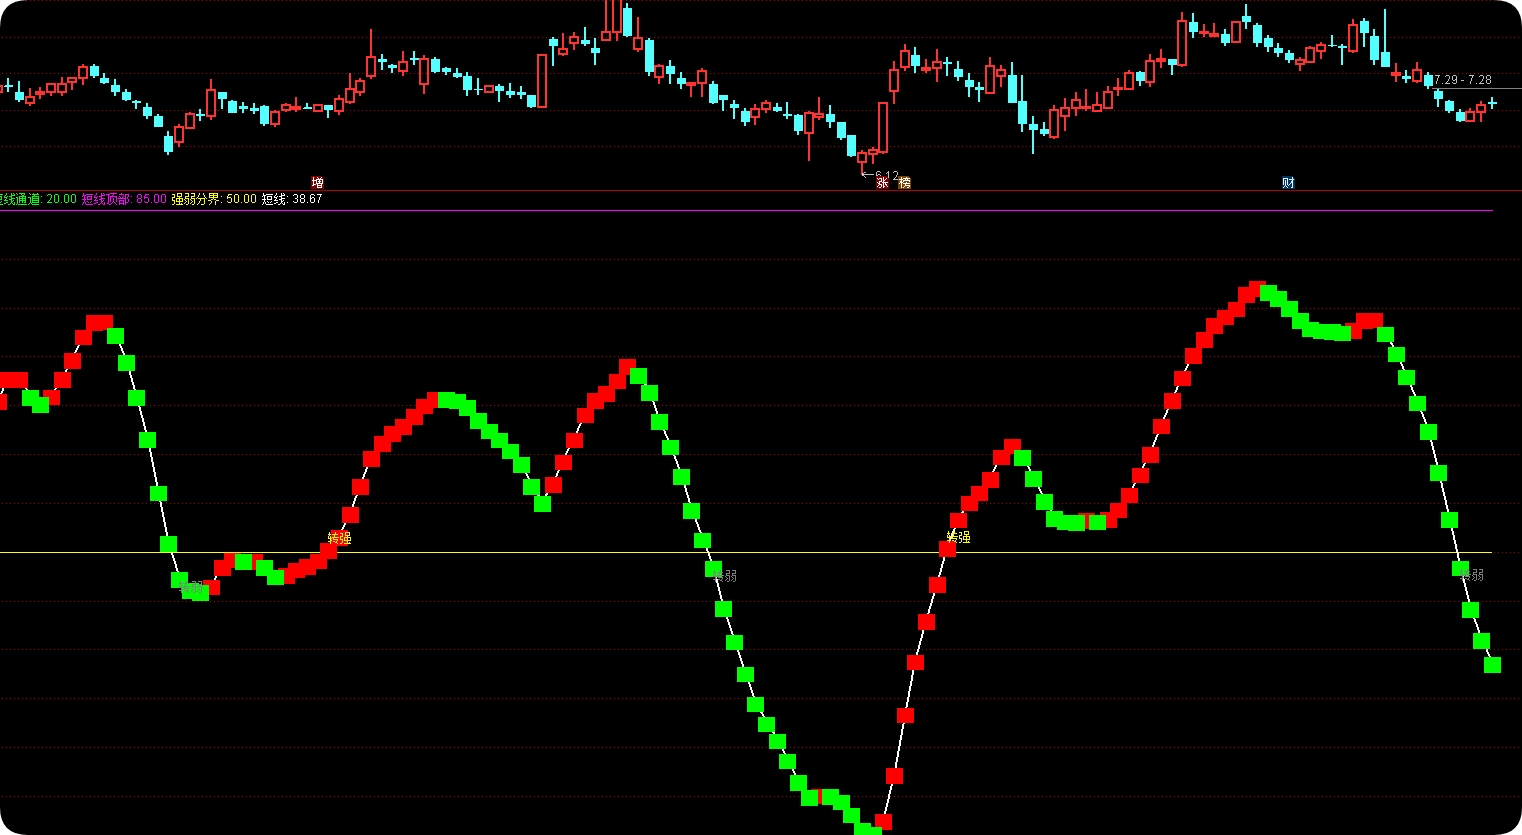Click the orange 榜 event marker

(x=905, y=183)
